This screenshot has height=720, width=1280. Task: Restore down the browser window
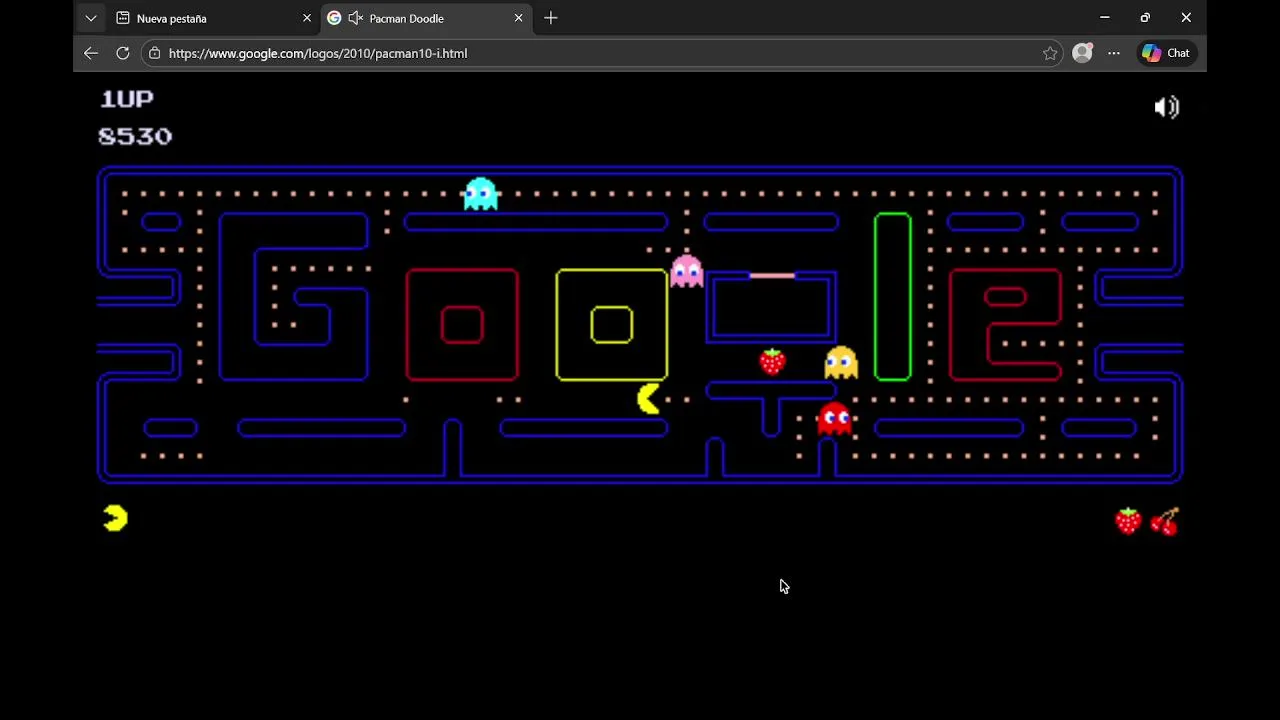click(1145, 18)
